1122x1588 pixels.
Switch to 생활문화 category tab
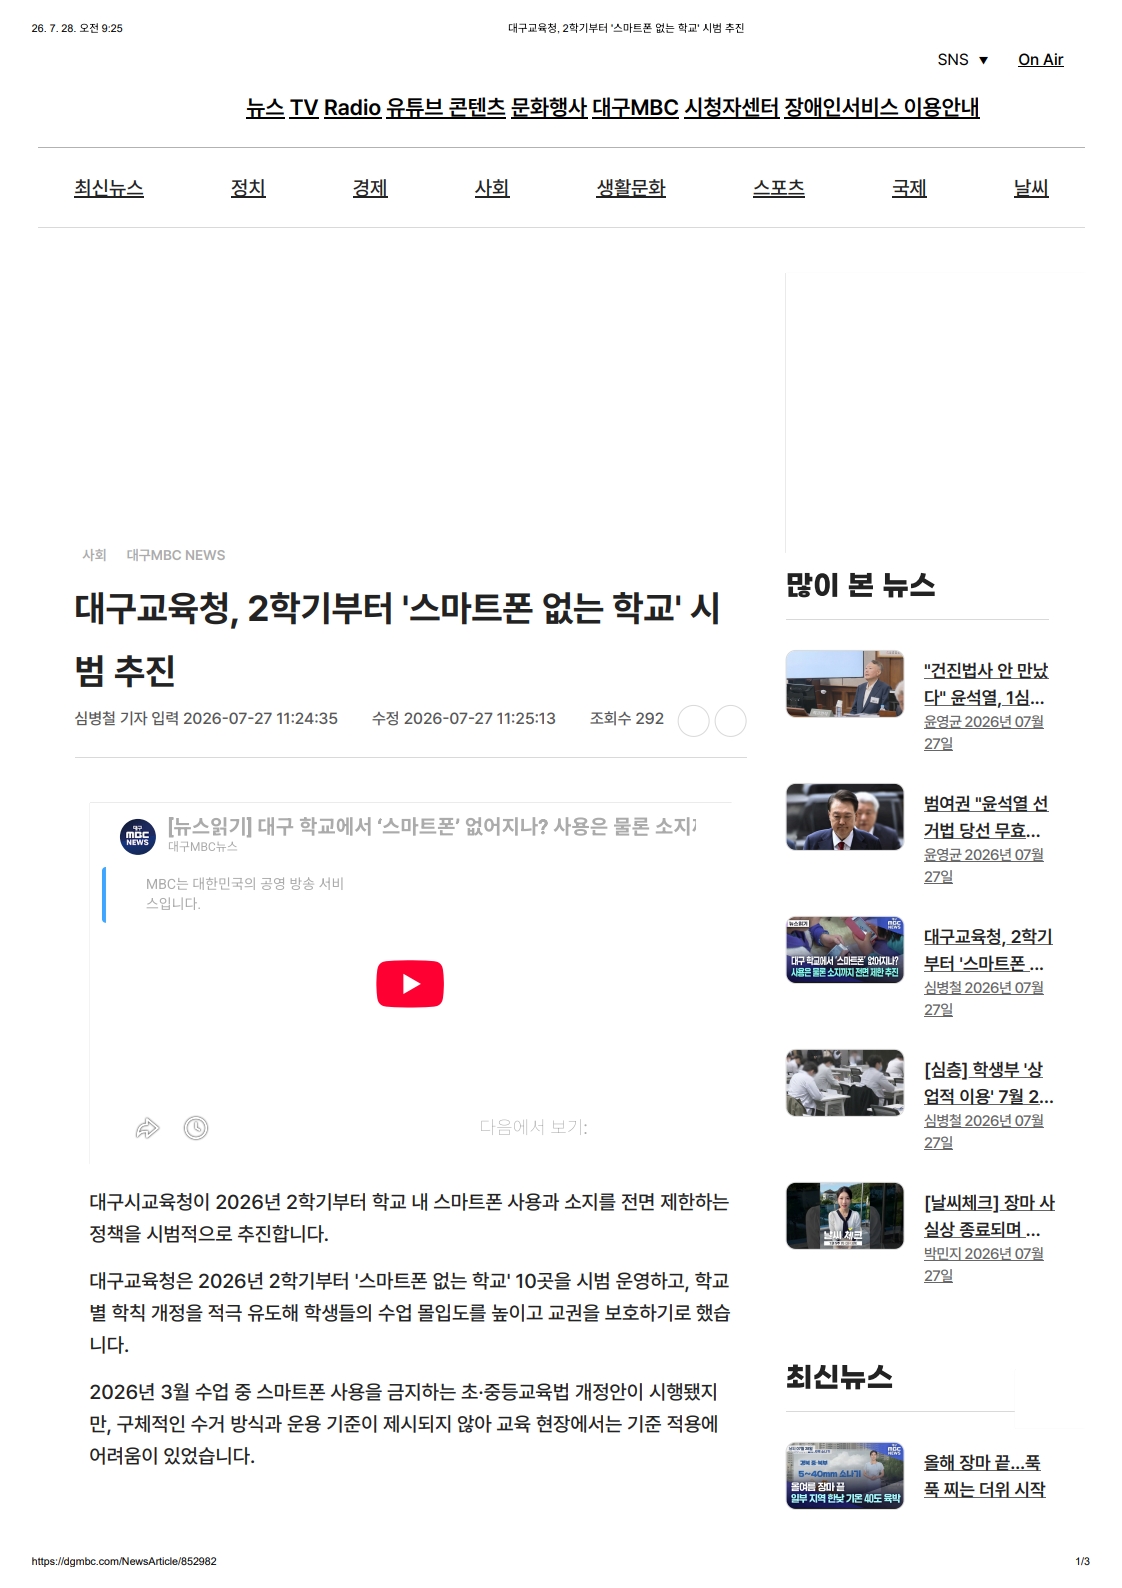pos(631,188)
